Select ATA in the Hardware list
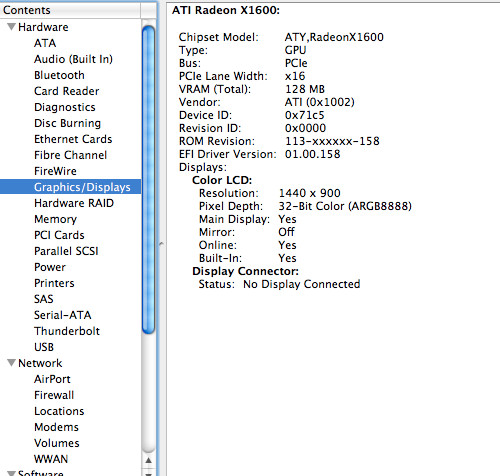Screen dimensions: 500x476 click(45, 43)
